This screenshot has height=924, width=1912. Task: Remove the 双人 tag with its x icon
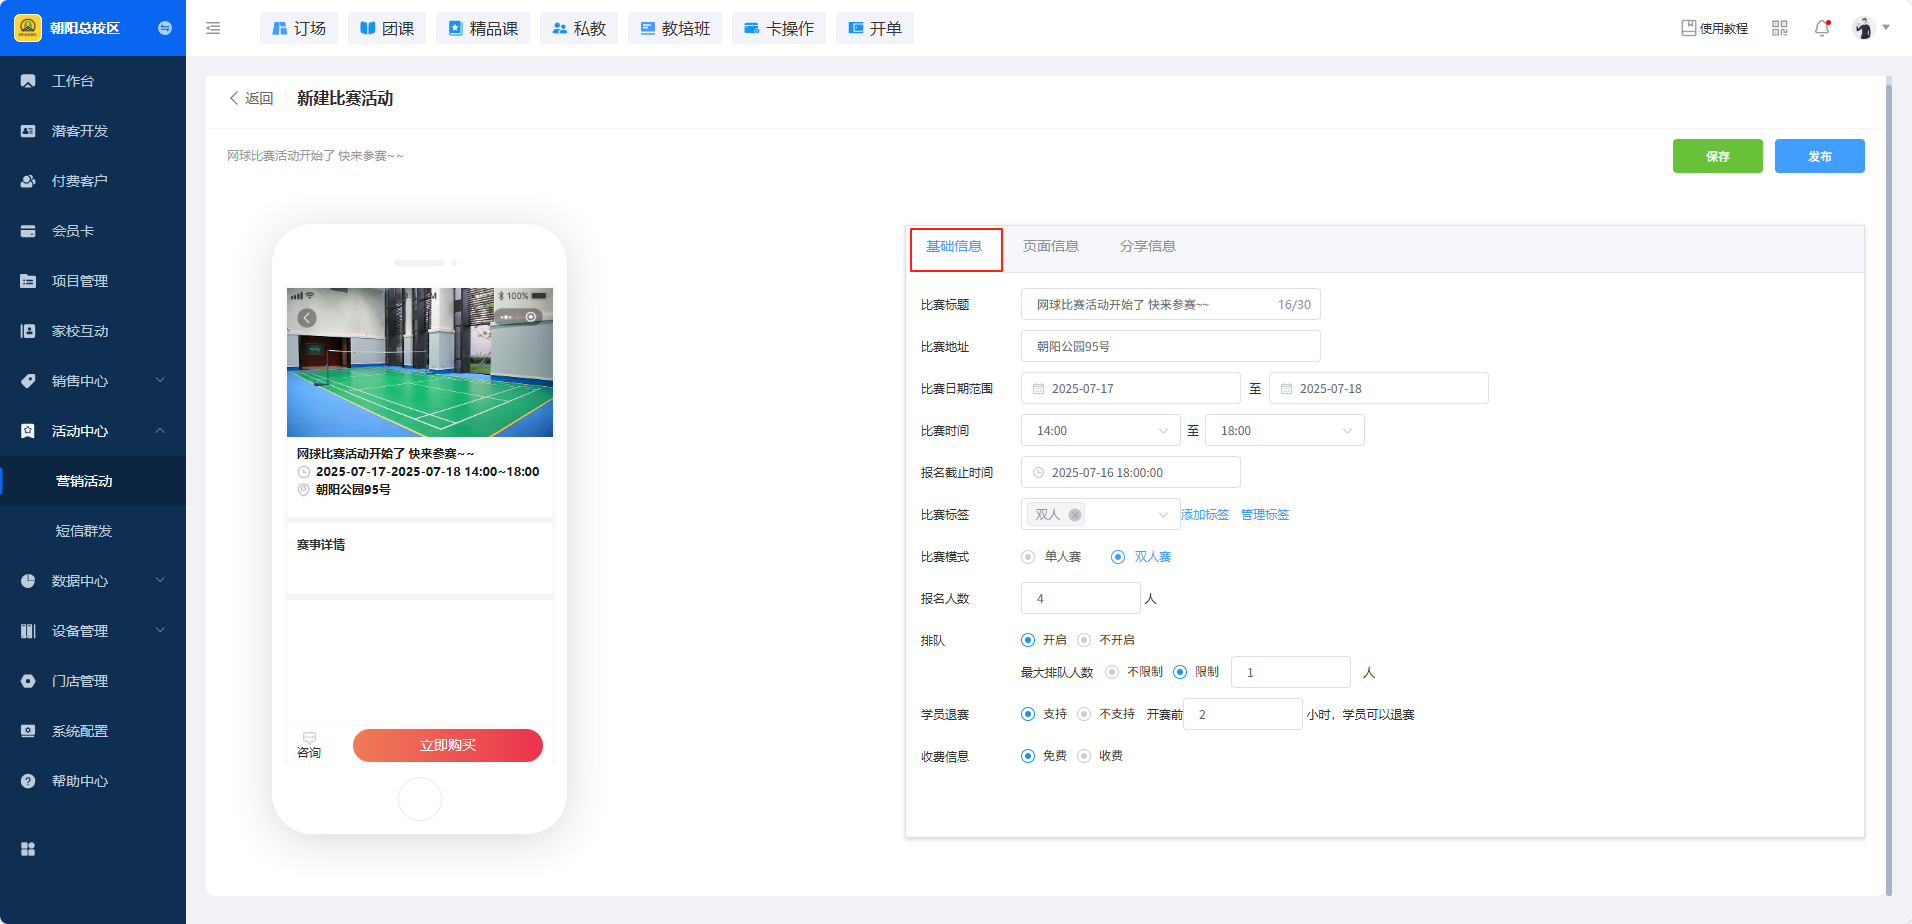coord(1075,515)
